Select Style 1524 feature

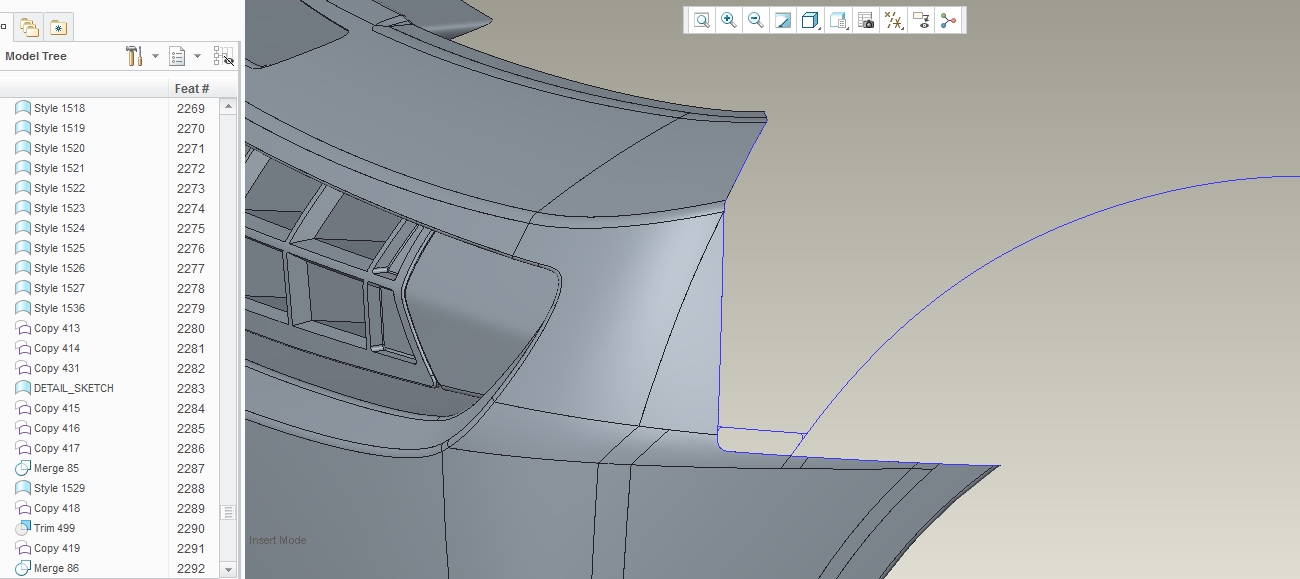tap(59, 228)
